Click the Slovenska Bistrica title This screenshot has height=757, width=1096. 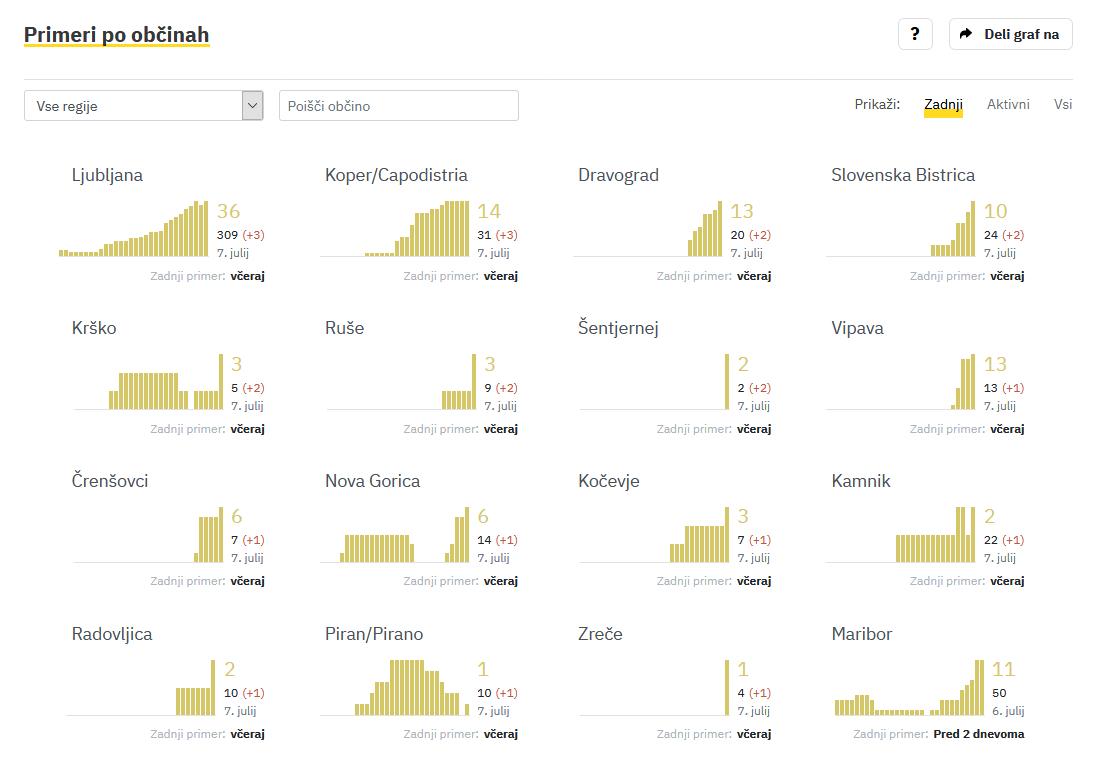coord(902,175)
